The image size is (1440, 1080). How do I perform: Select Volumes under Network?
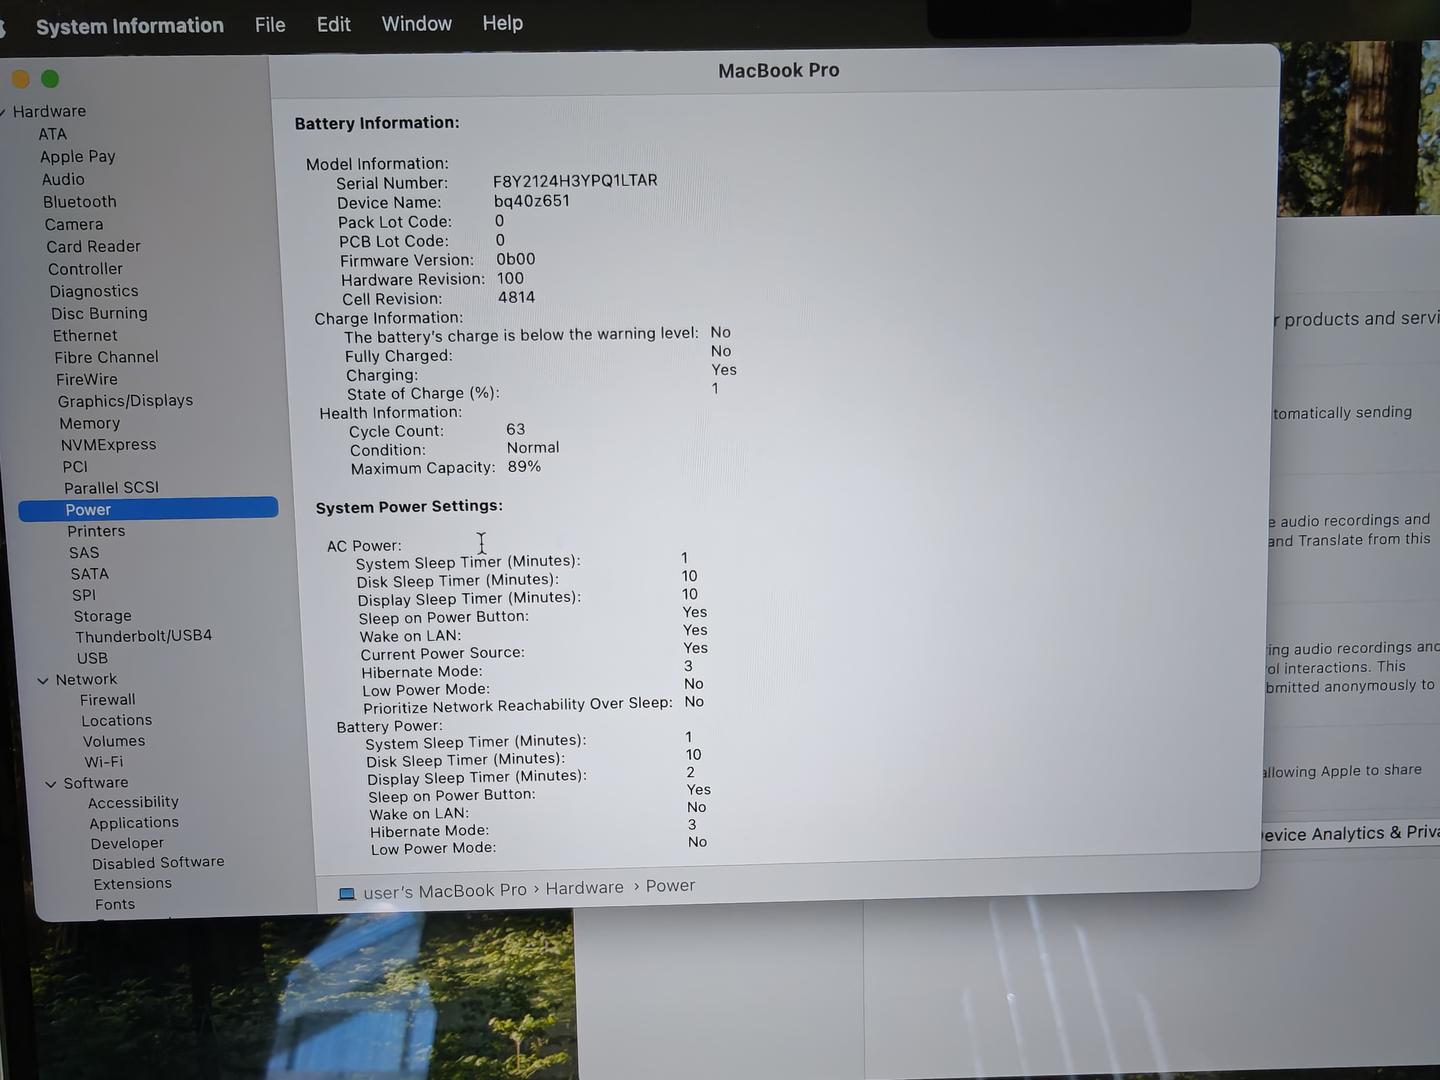(x=114, y=742)
